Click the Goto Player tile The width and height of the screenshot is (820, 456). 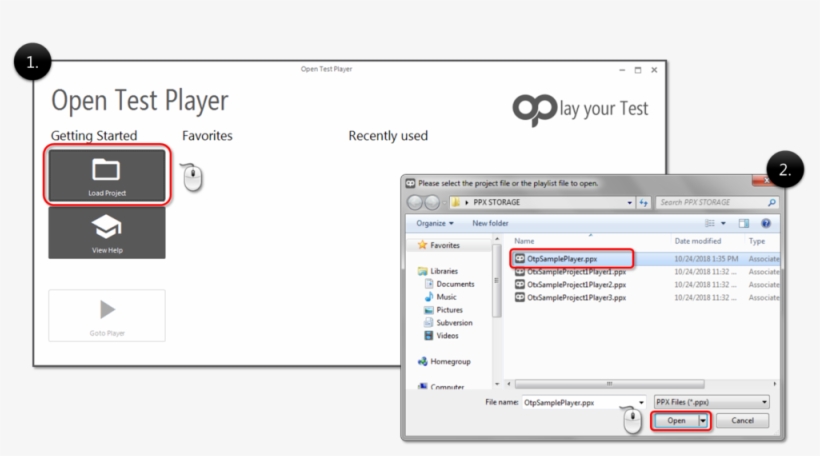point(107,316)
